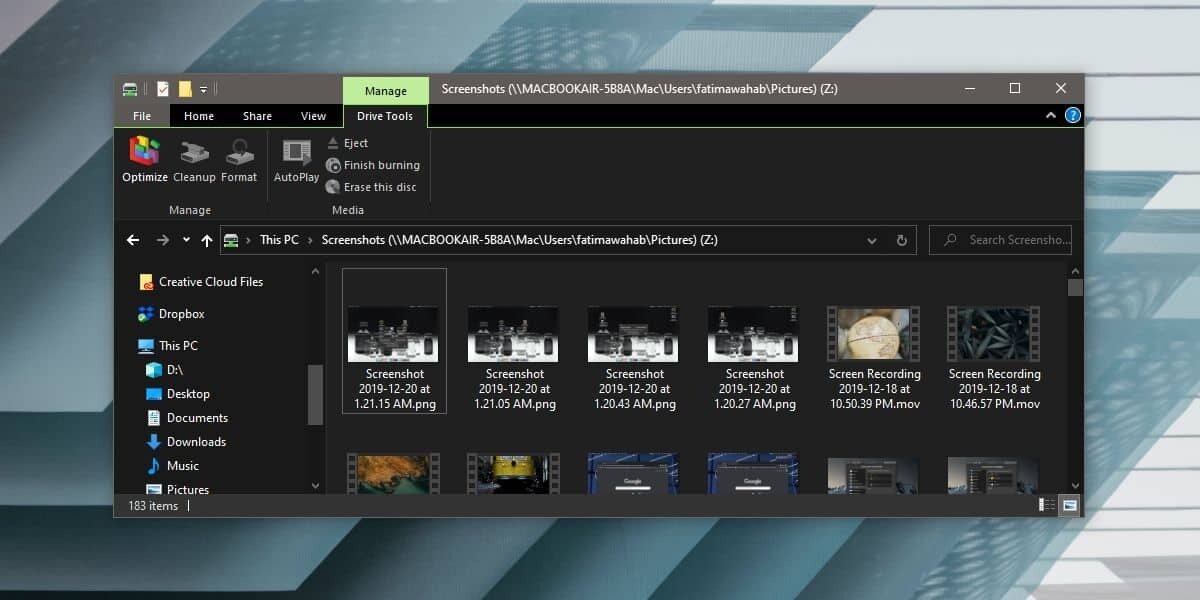Open AutoPlay settings from the ribbon

[295, 160]
